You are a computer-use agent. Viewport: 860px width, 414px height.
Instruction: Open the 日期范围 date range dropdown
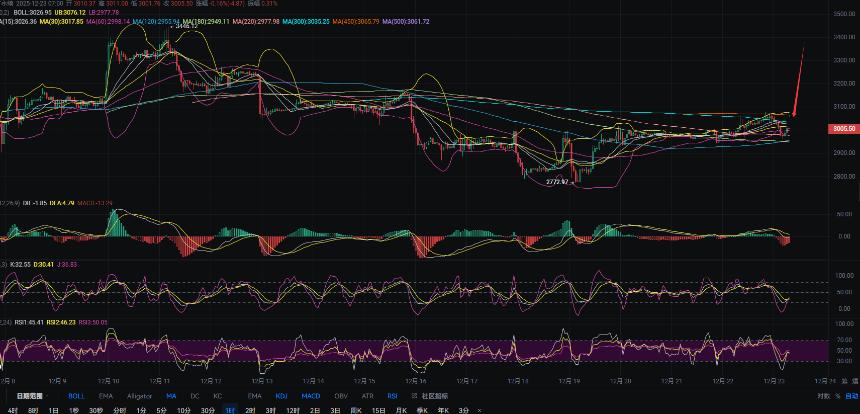(x=30, y=396)
